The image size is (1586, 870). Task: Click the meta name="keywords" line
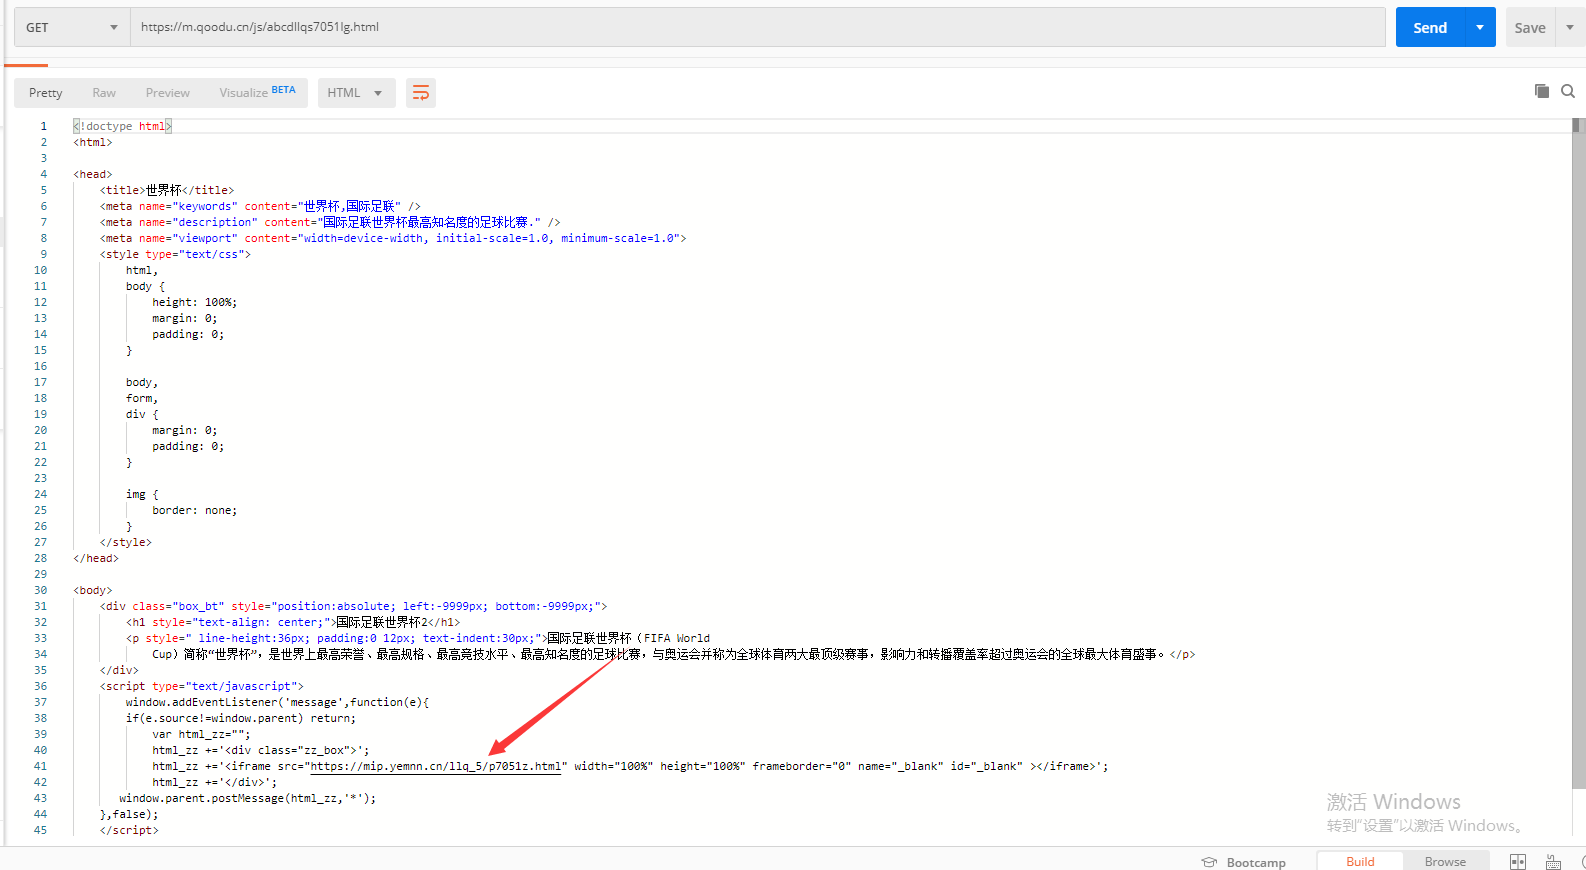260,206
